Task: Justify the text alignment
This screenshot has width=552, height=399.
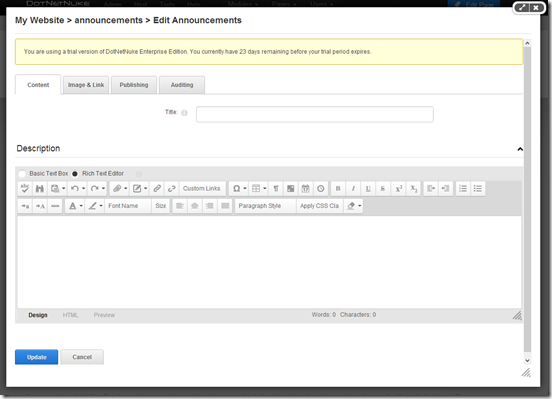Action: pyautogui.click(x=225, y=206)
